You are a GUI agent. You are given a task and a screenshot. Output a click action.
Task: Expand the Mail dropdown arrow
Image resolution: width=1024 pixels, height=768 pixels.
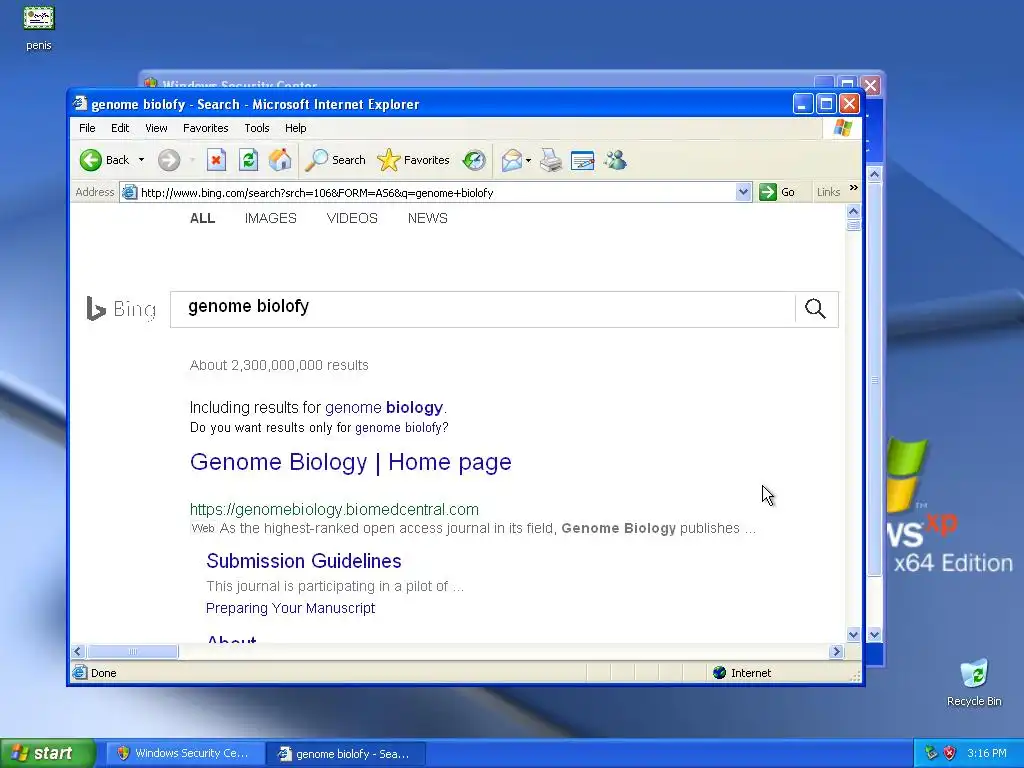point(528,160)
